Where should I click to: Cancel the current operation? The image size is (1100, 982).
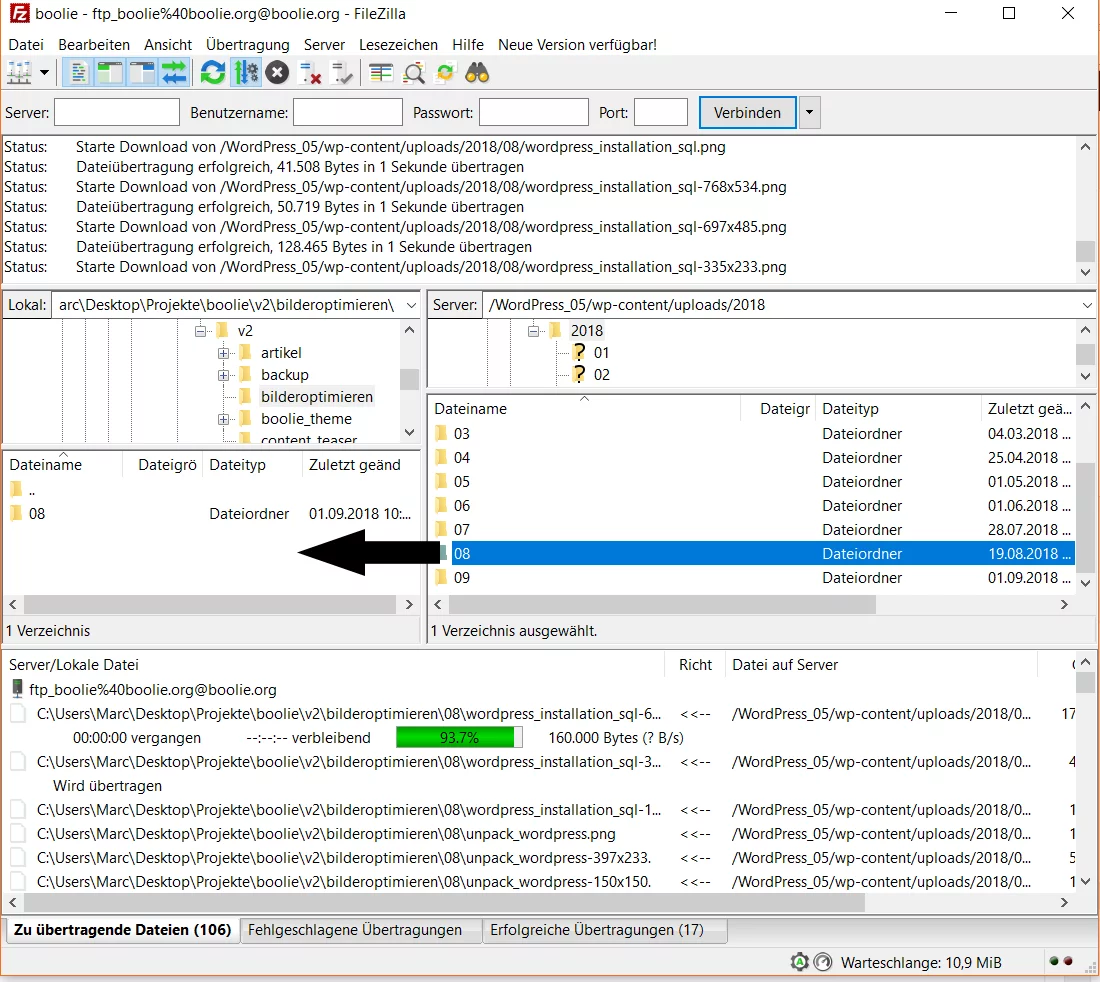pyautogui.click(x=277, y=72)
